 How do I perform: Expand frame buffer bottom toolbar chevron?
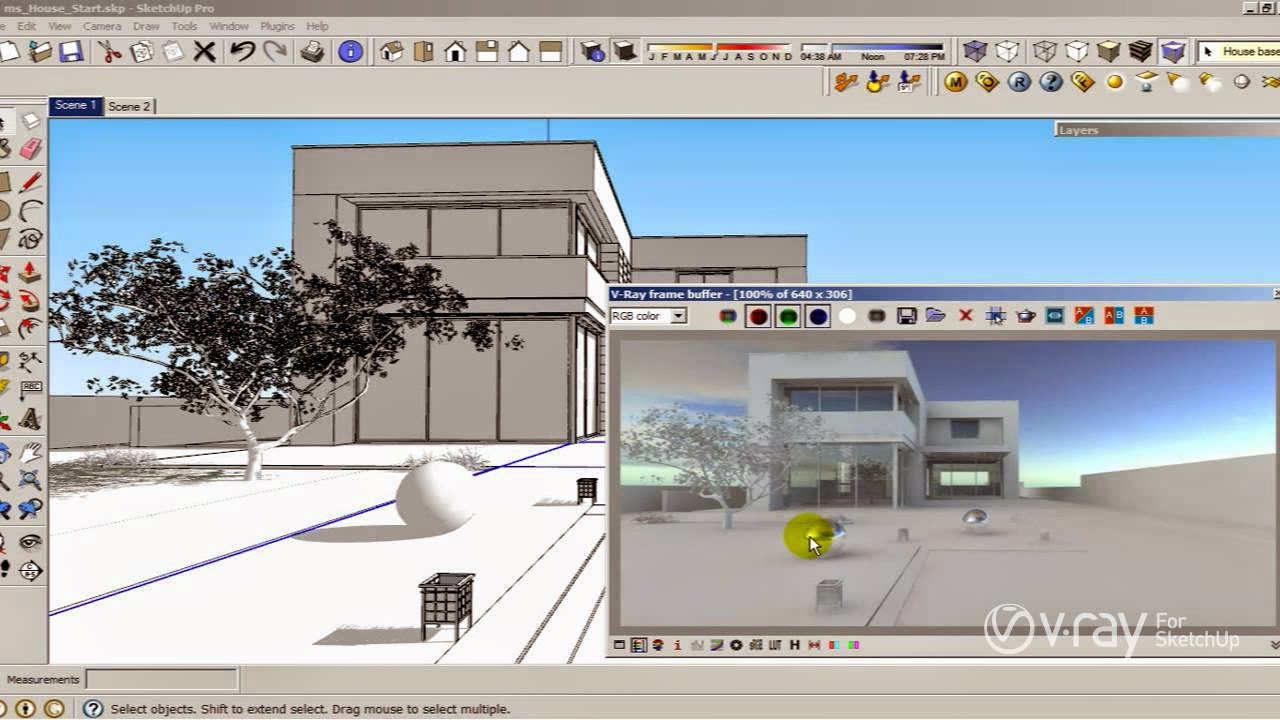click(1273, 645)
